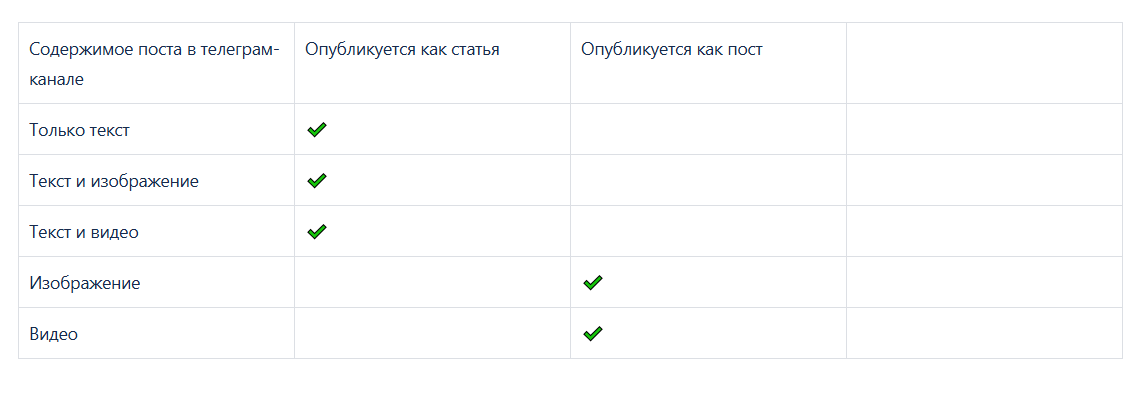
Task: Click the Видео row label
Action: (53, 334)
